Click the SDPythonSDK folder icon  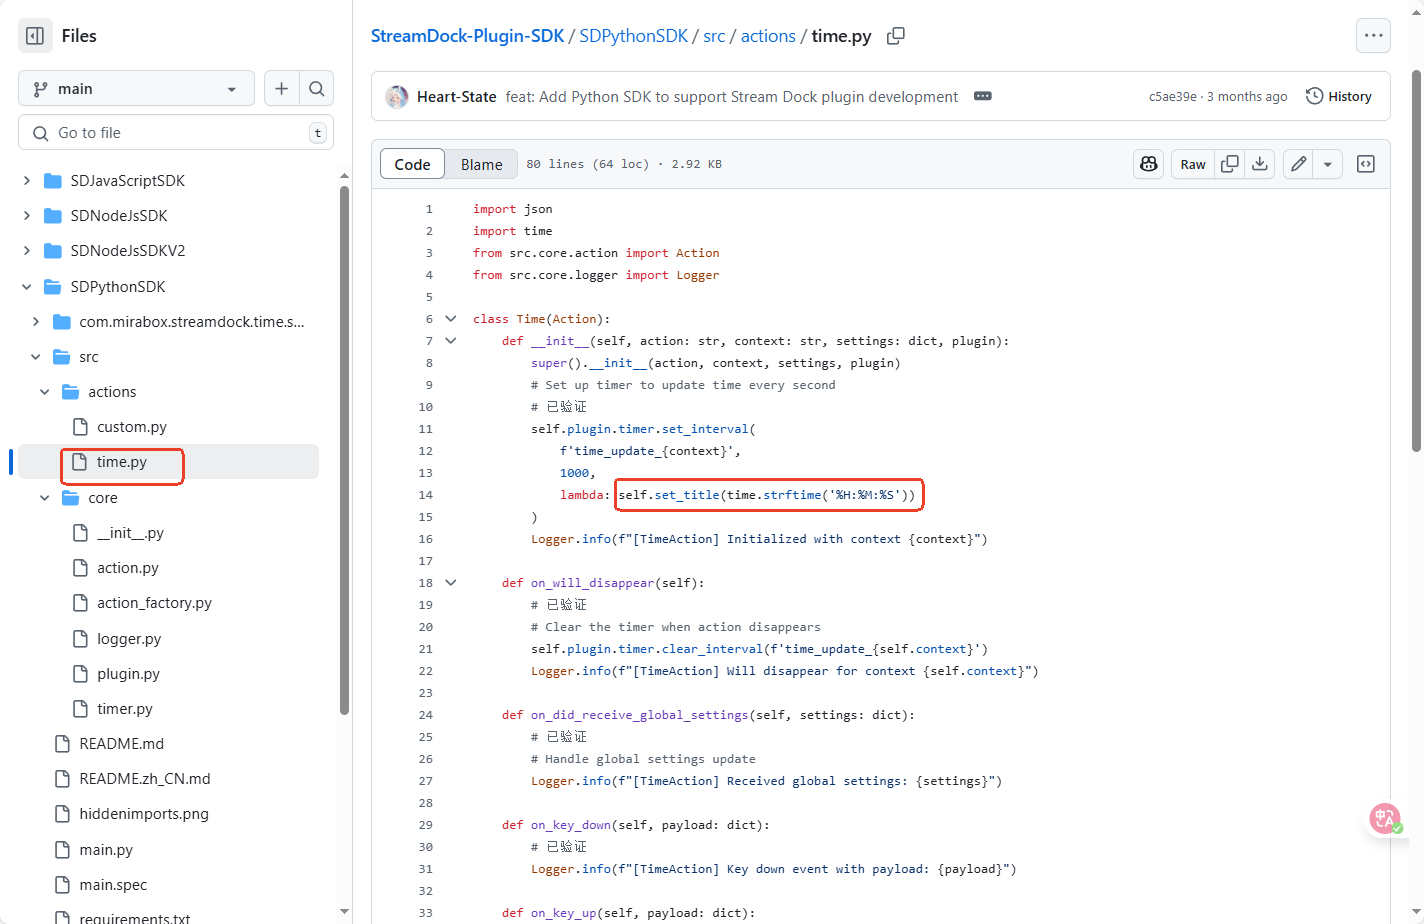pyautogui.click(x=53, y=287)
